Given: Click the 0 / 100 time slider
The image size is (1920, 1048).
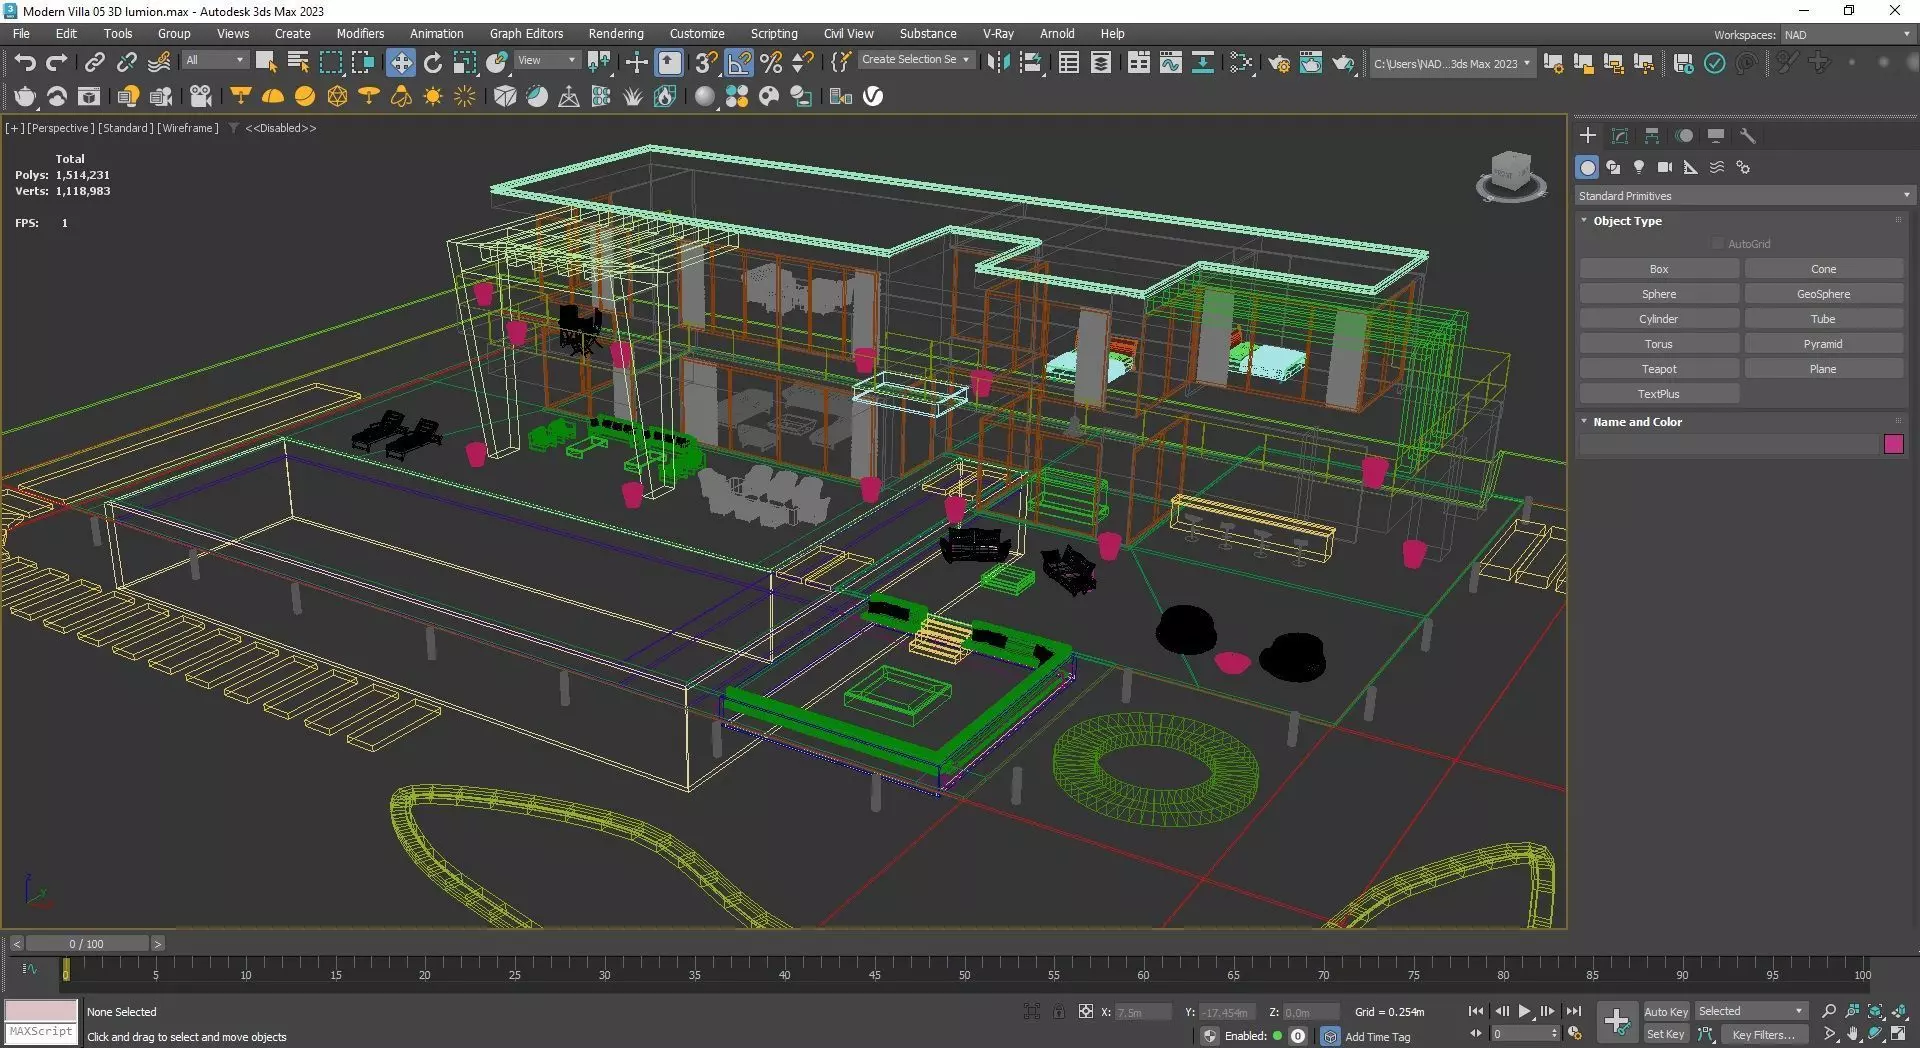Looking at the screenshot, I should pyautogui.click(x=87, y=944).
